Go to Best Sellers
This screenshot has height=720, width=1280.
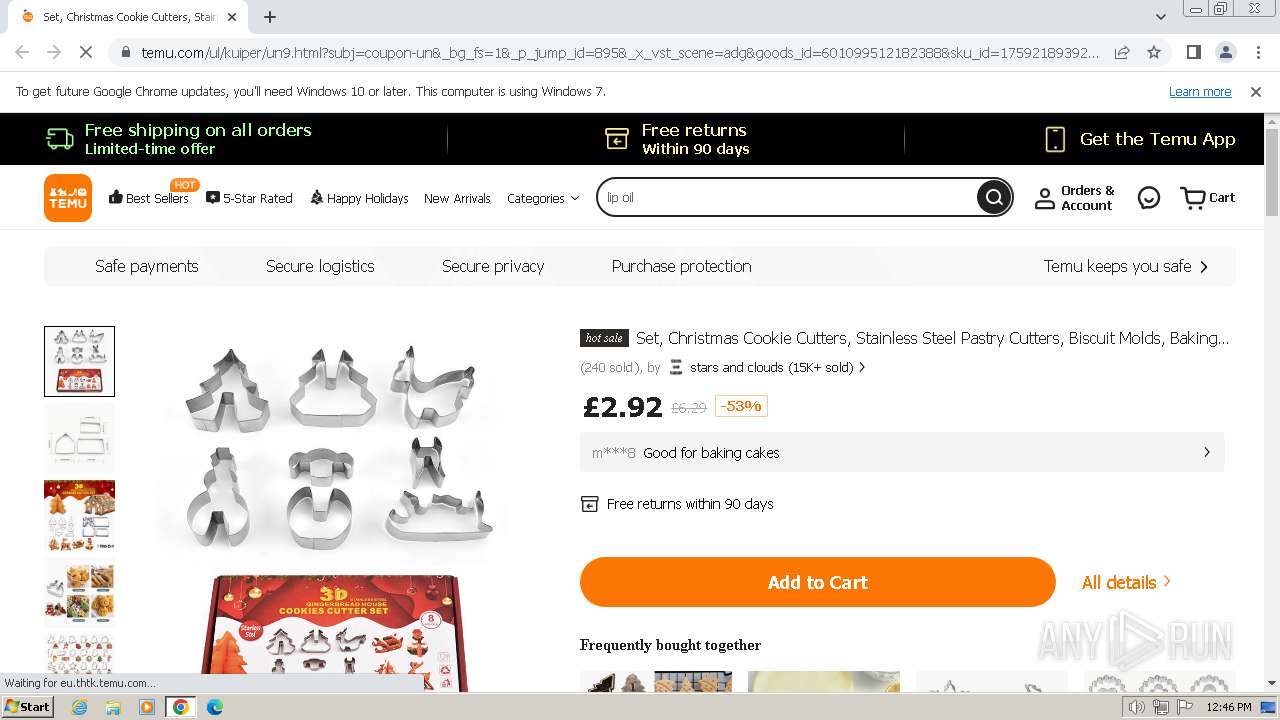point(149,198)
